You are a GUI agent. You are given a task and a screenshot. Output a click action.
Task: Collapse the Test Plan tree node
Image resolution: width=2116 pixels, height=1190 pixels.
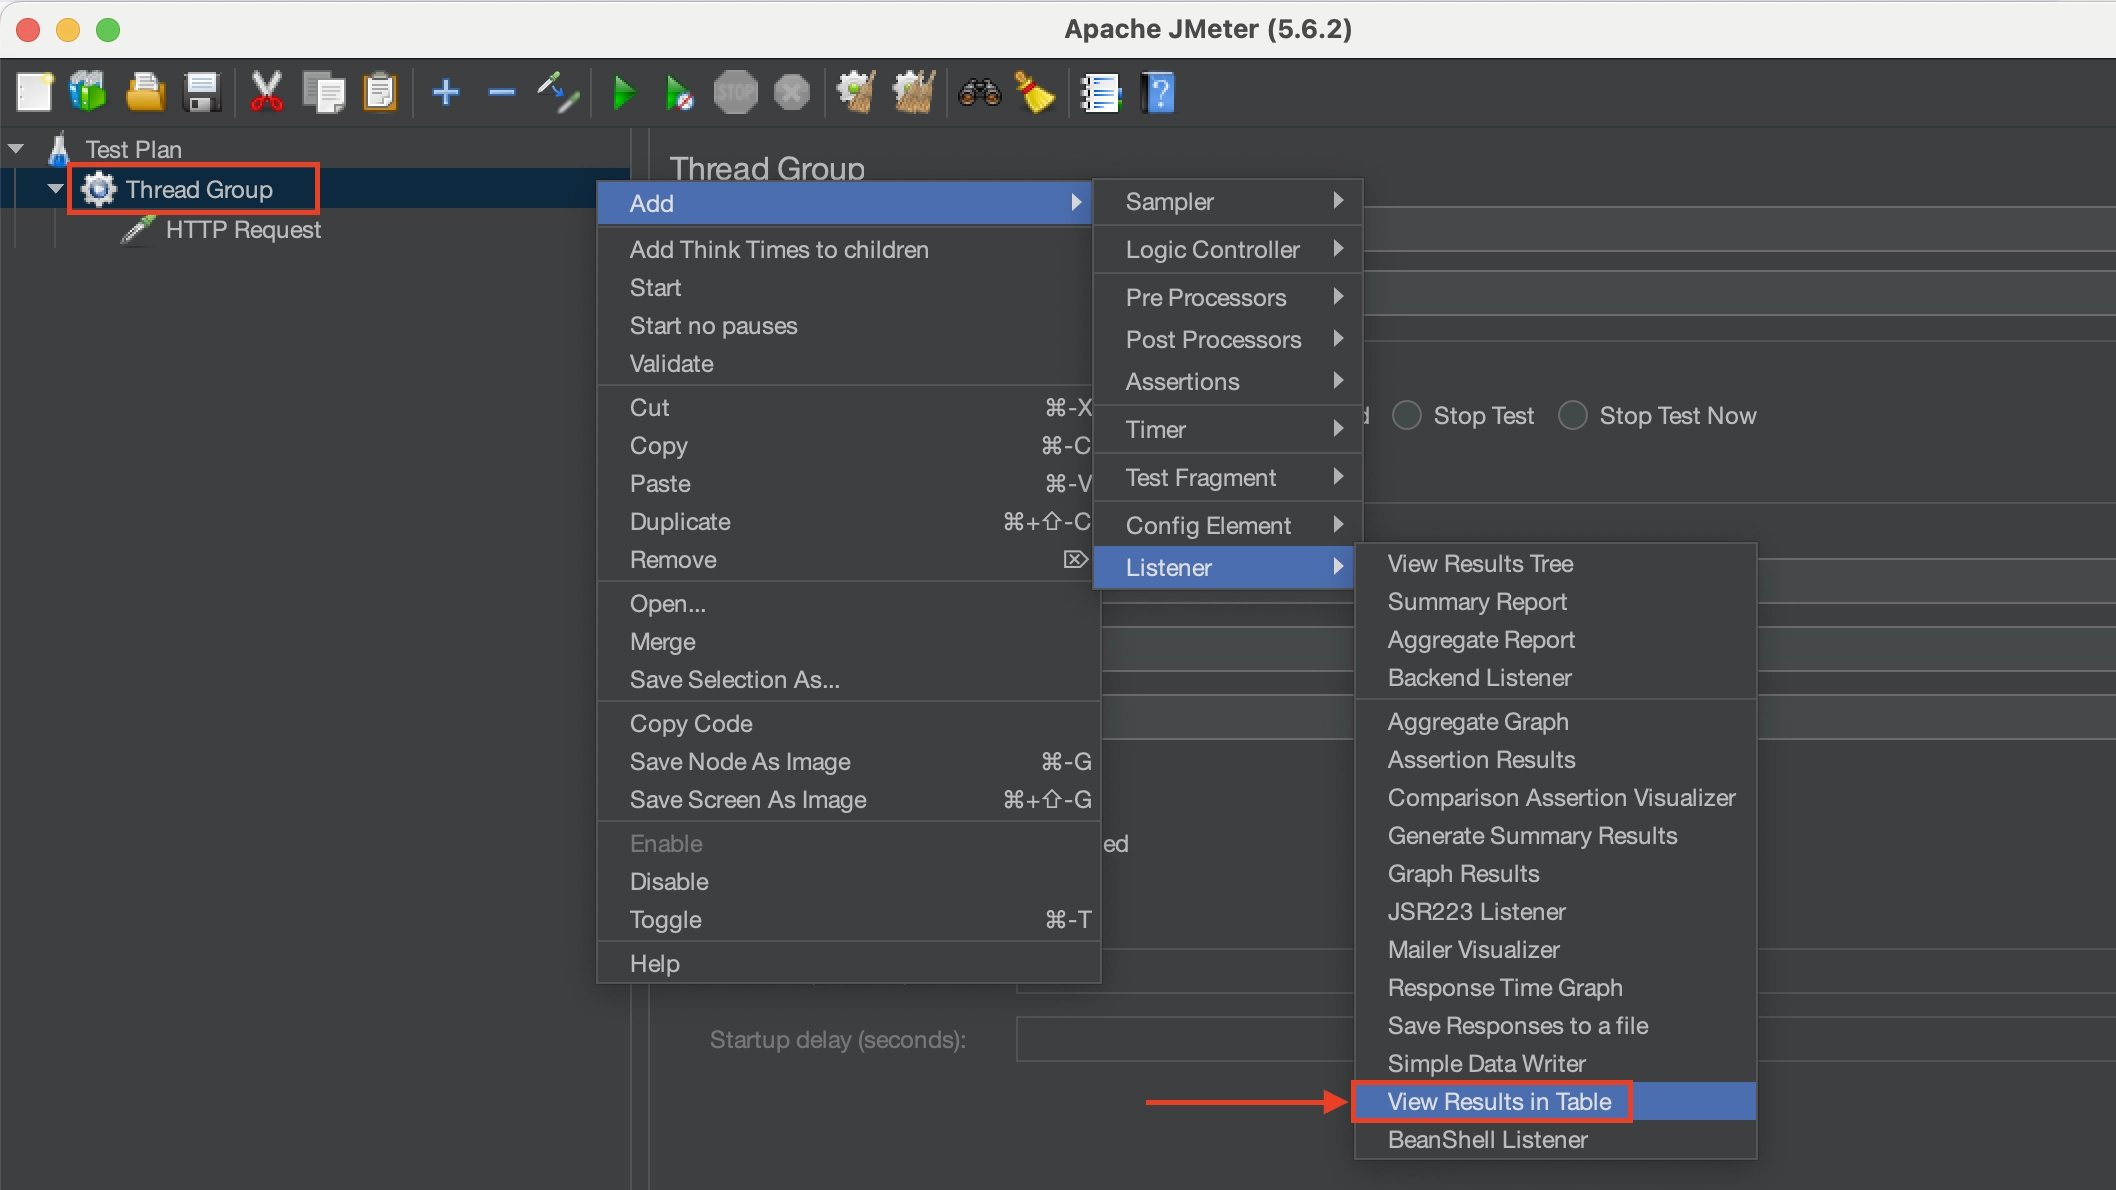[16, 149]
